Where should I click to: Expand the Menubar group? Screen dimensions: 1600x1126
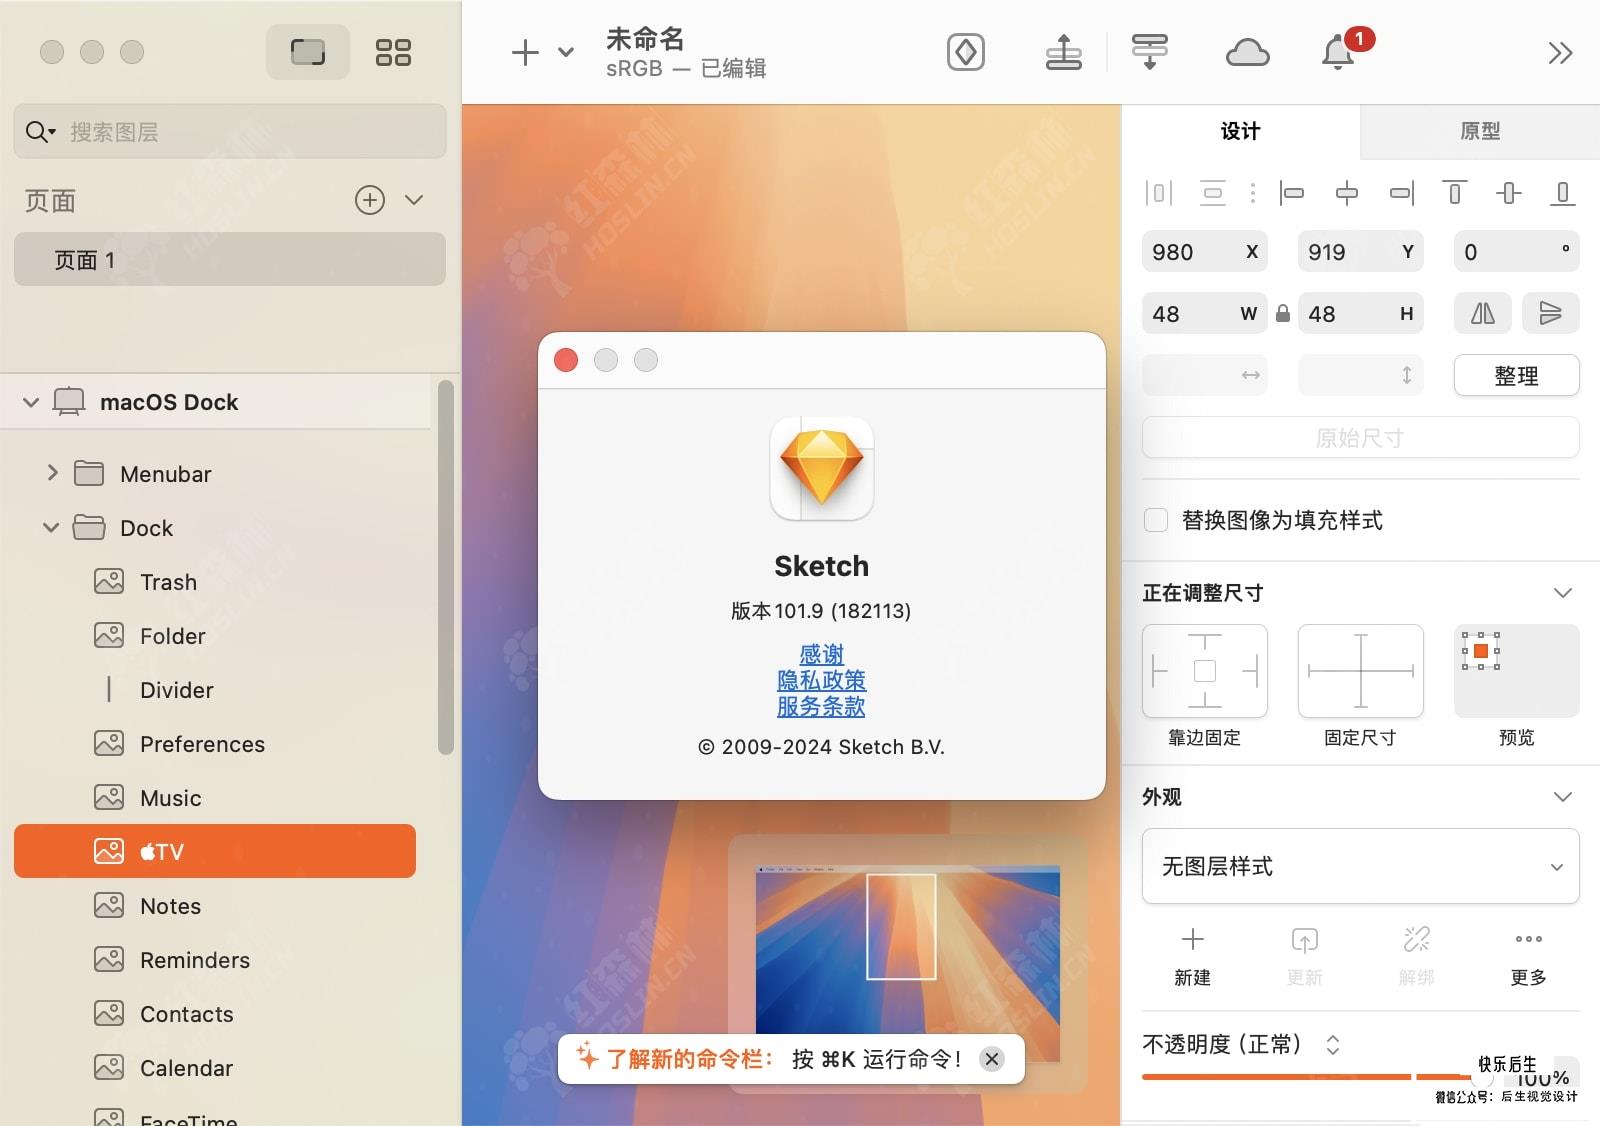click(53, 473)
